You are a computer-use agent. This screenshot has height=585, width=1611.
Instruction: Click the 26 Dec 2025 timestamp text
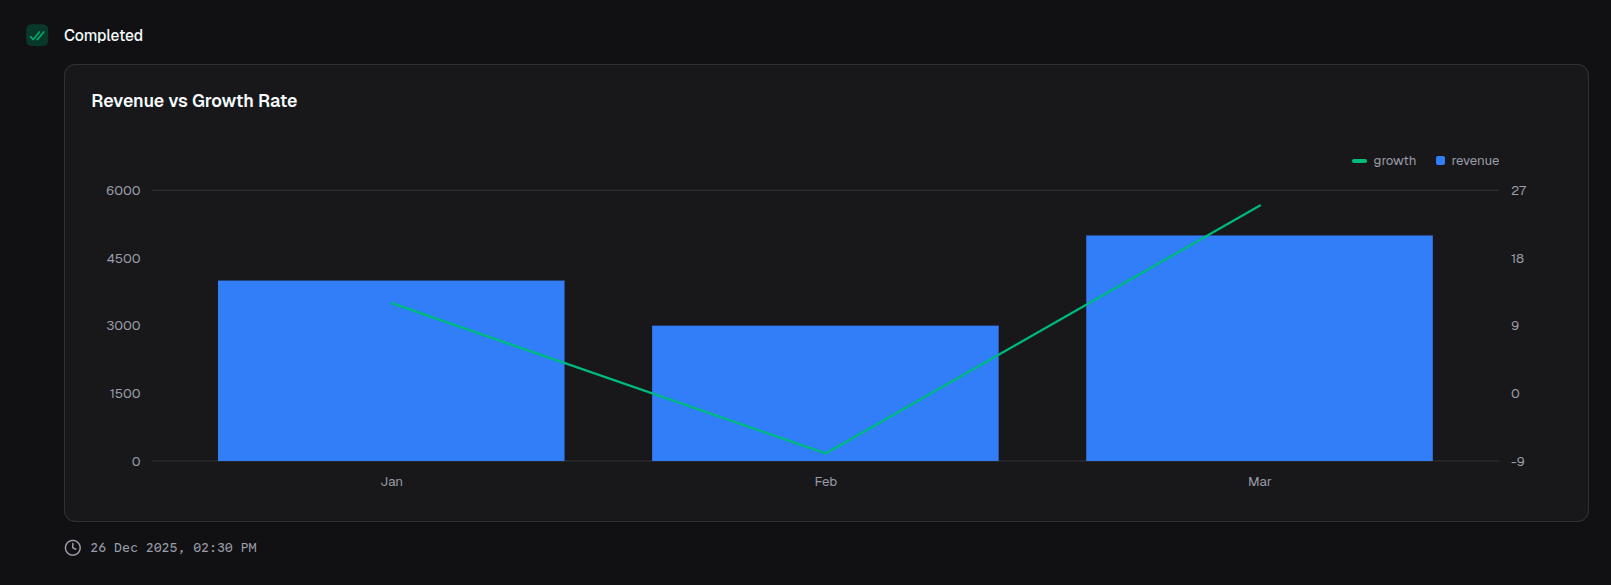click(x=173, y=548)
